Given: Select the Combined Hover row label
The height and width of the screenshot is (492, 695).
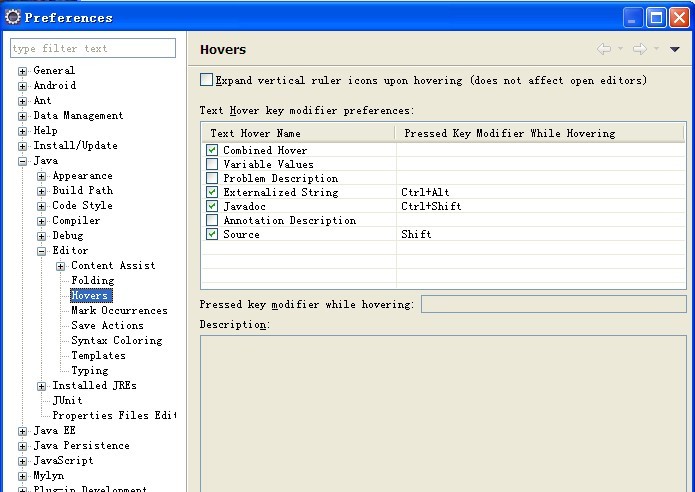Looking at the screenshot, I should (x=265, y=150).
